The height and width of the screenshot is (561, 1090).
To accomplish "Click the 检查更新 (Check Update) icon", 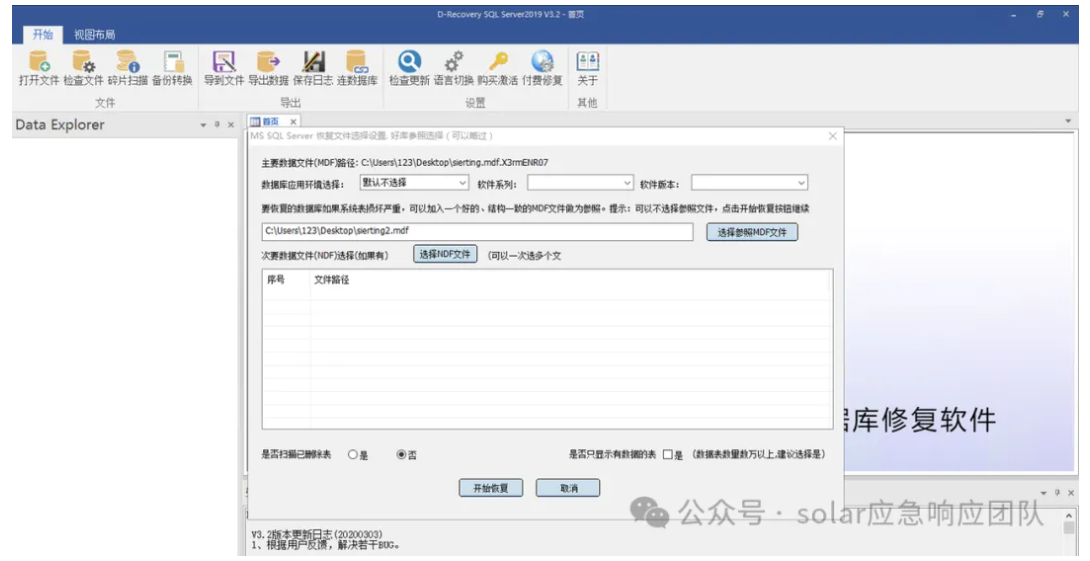I will (x=409, y=66).
